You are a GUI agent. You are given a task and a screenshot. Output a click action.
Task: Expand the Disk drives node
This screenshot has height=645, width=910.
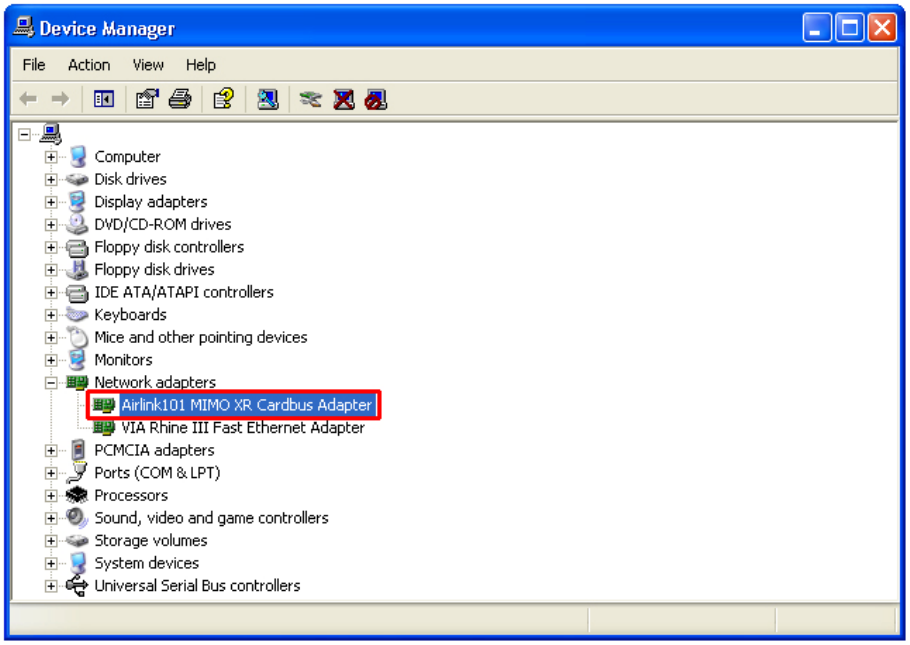(51, 180)
